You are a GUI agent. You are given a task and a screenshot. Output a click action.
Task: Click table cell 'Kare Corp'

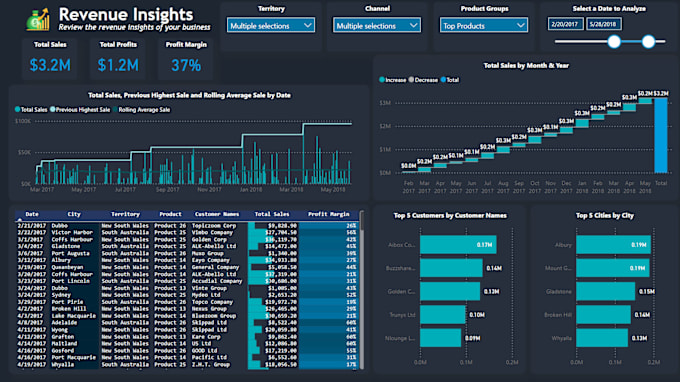[206, 336]
